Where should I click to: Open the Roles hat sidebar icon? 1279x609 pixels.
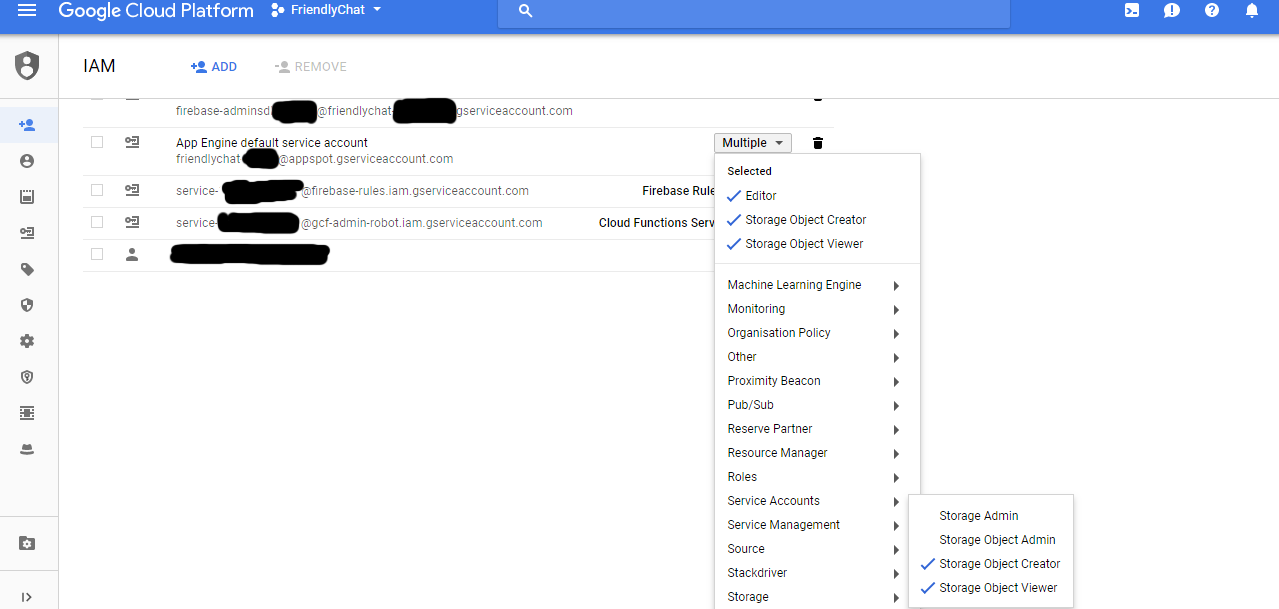[27, 450]
